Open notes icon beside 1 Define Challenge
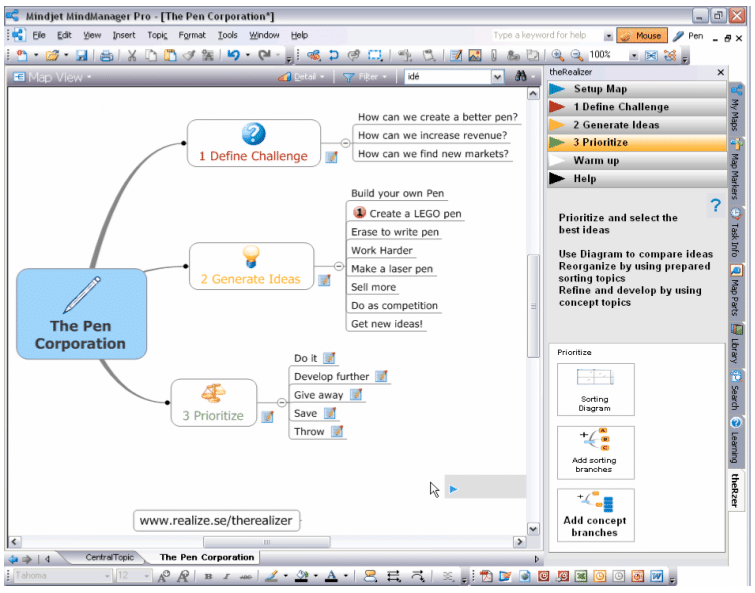The width and height of the screenshot is (755, 593). 331,157
